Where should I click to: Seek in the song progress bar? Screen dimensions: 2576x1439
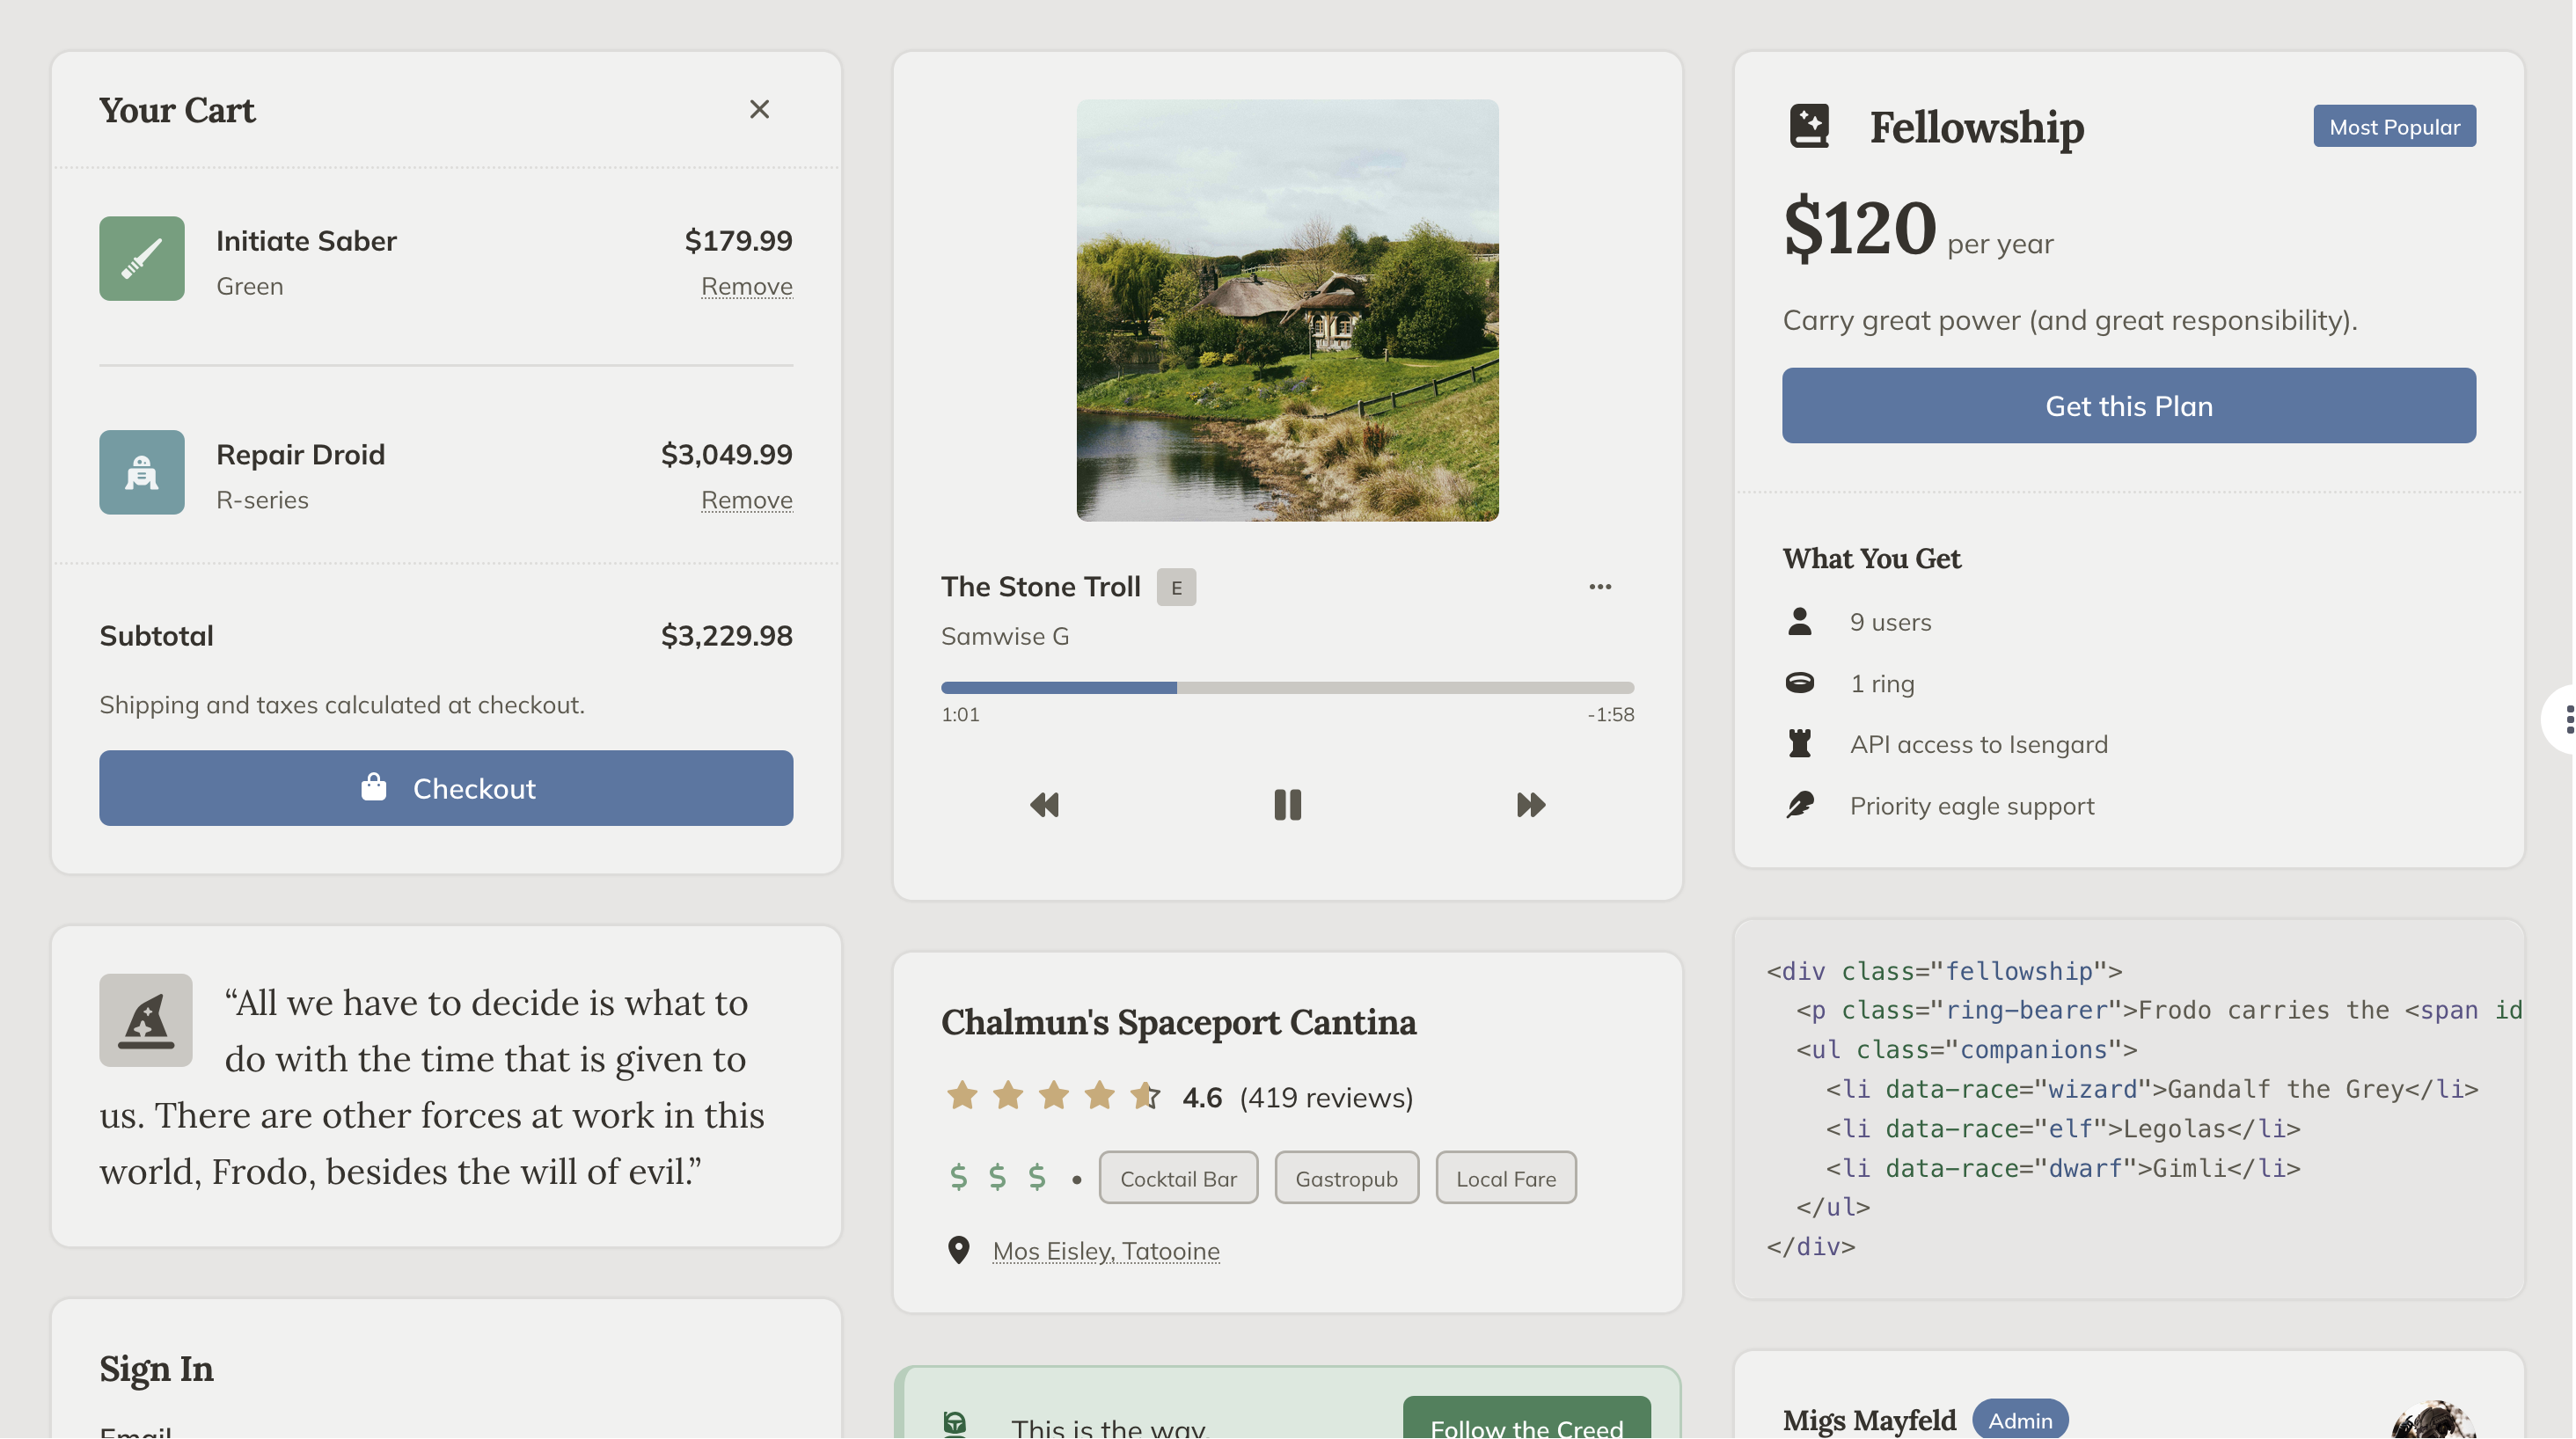[1287, 688]
